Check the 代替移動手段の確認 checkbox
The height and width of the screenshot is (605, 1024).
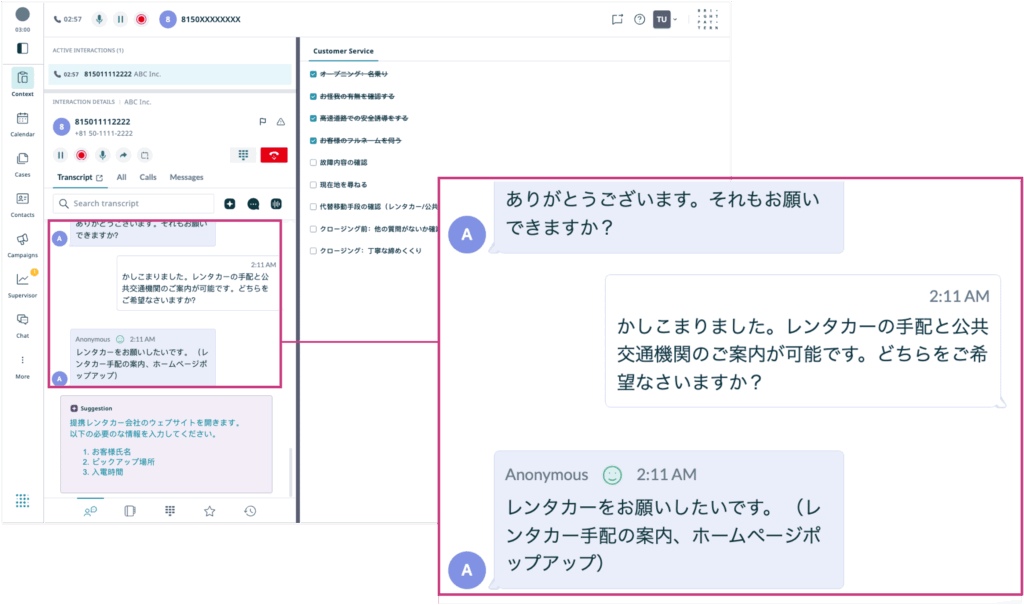coord(313,206)
